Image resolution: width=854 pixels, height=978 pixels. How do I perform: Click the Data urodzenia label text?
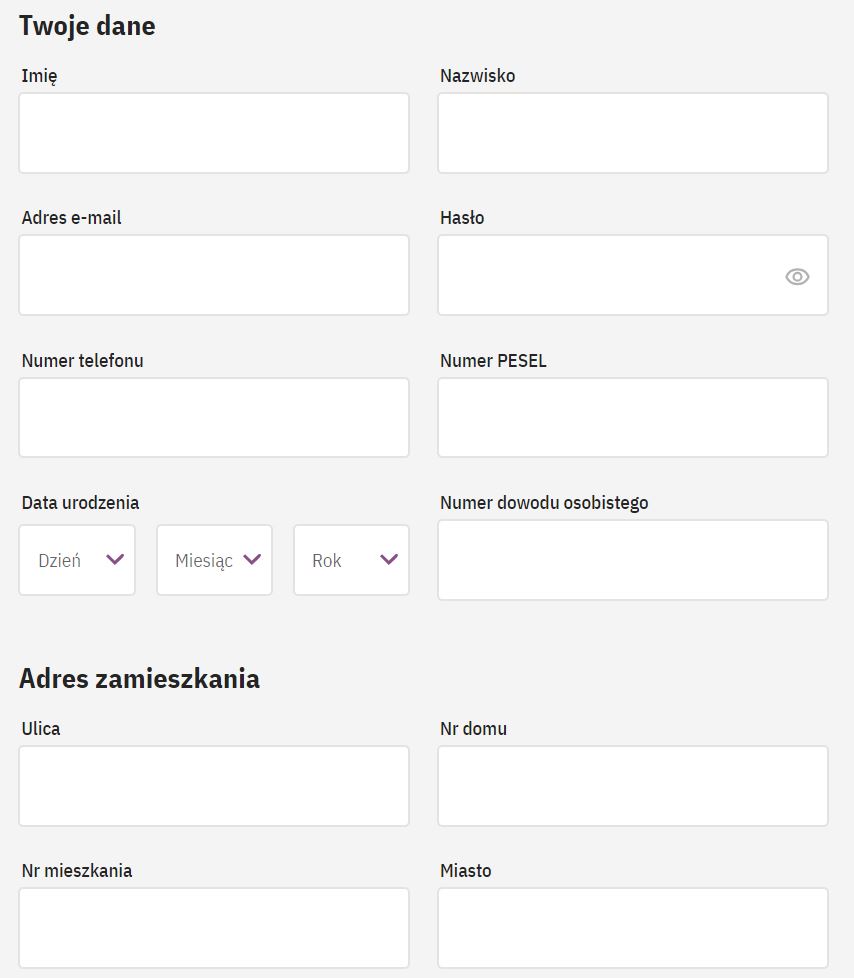point(80,503)
